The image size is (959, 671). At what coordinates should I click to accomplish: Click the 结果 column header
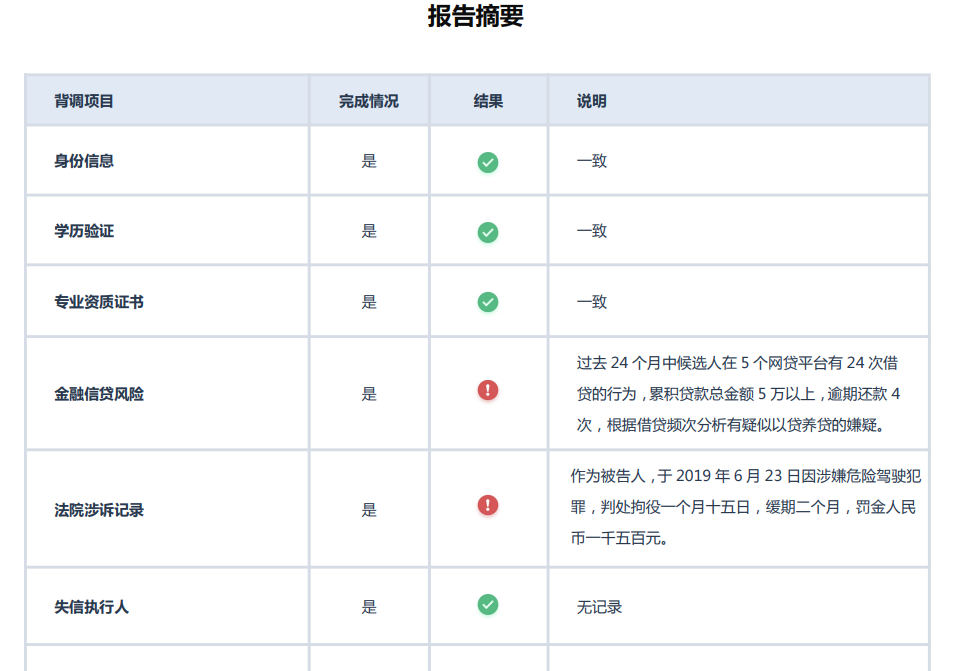coord(488,101)
